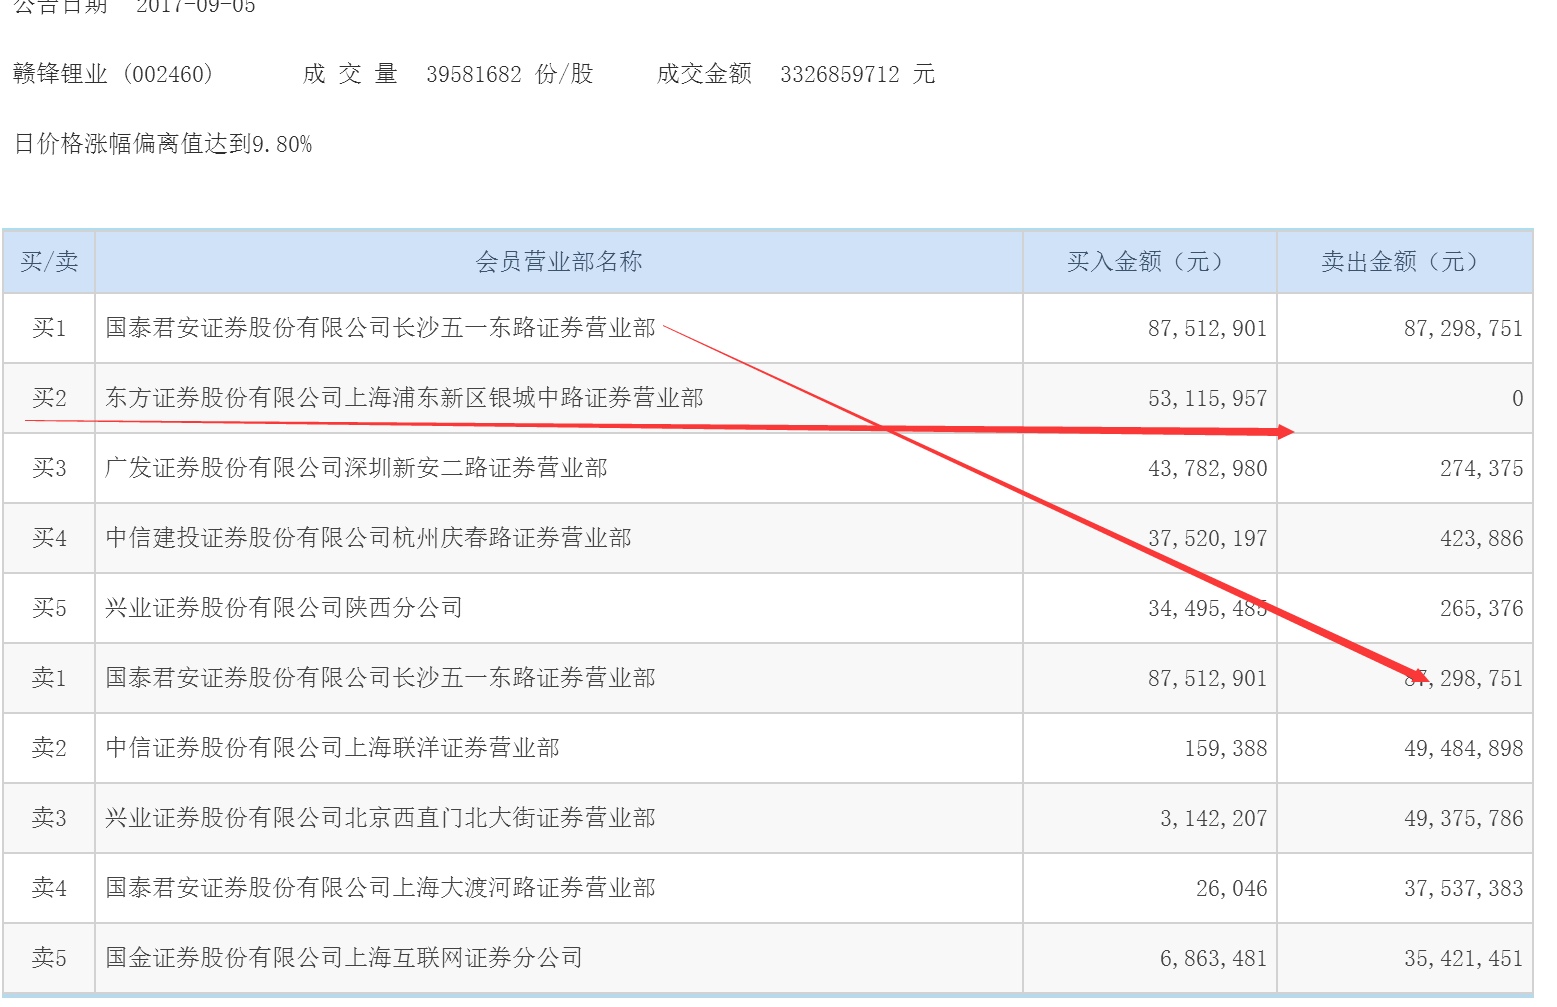This screenshot has height=1007, width=1557.
Task: Click 国金证券上海互联网证券分公司 name
Action: 345,958
